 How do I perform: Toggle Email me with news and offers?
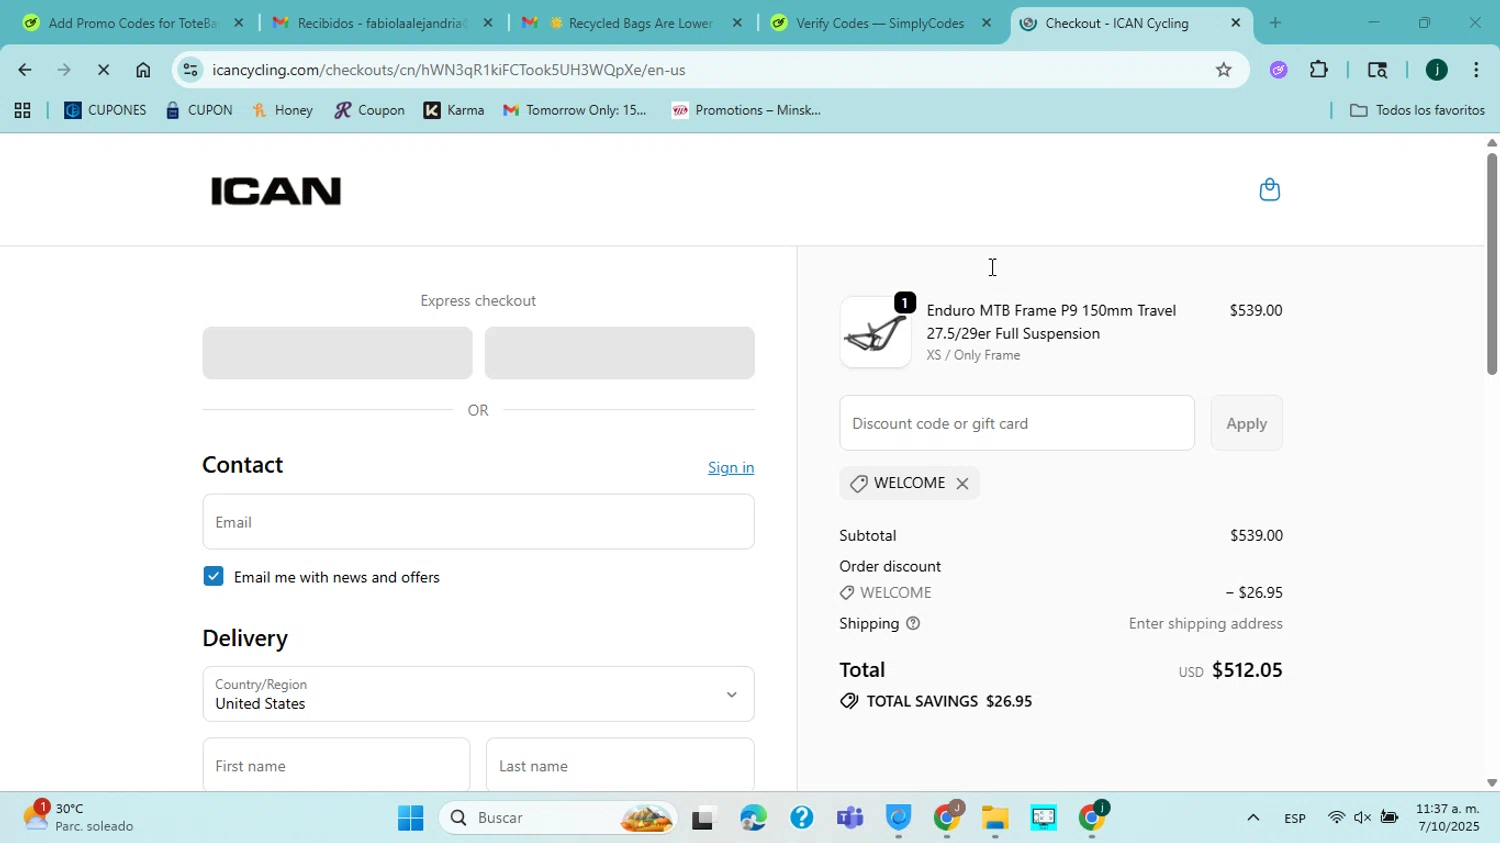[x=213, y=577]
